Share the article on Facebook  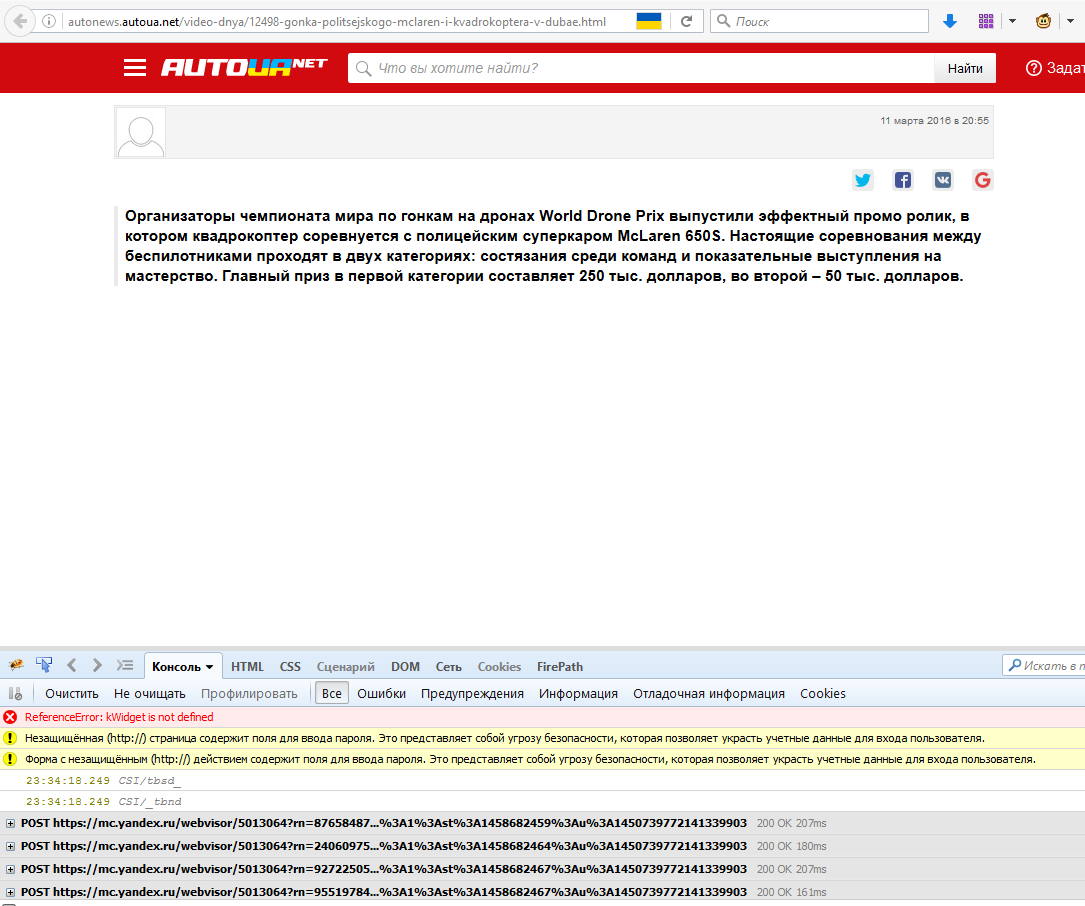click(x=903, y=180)
